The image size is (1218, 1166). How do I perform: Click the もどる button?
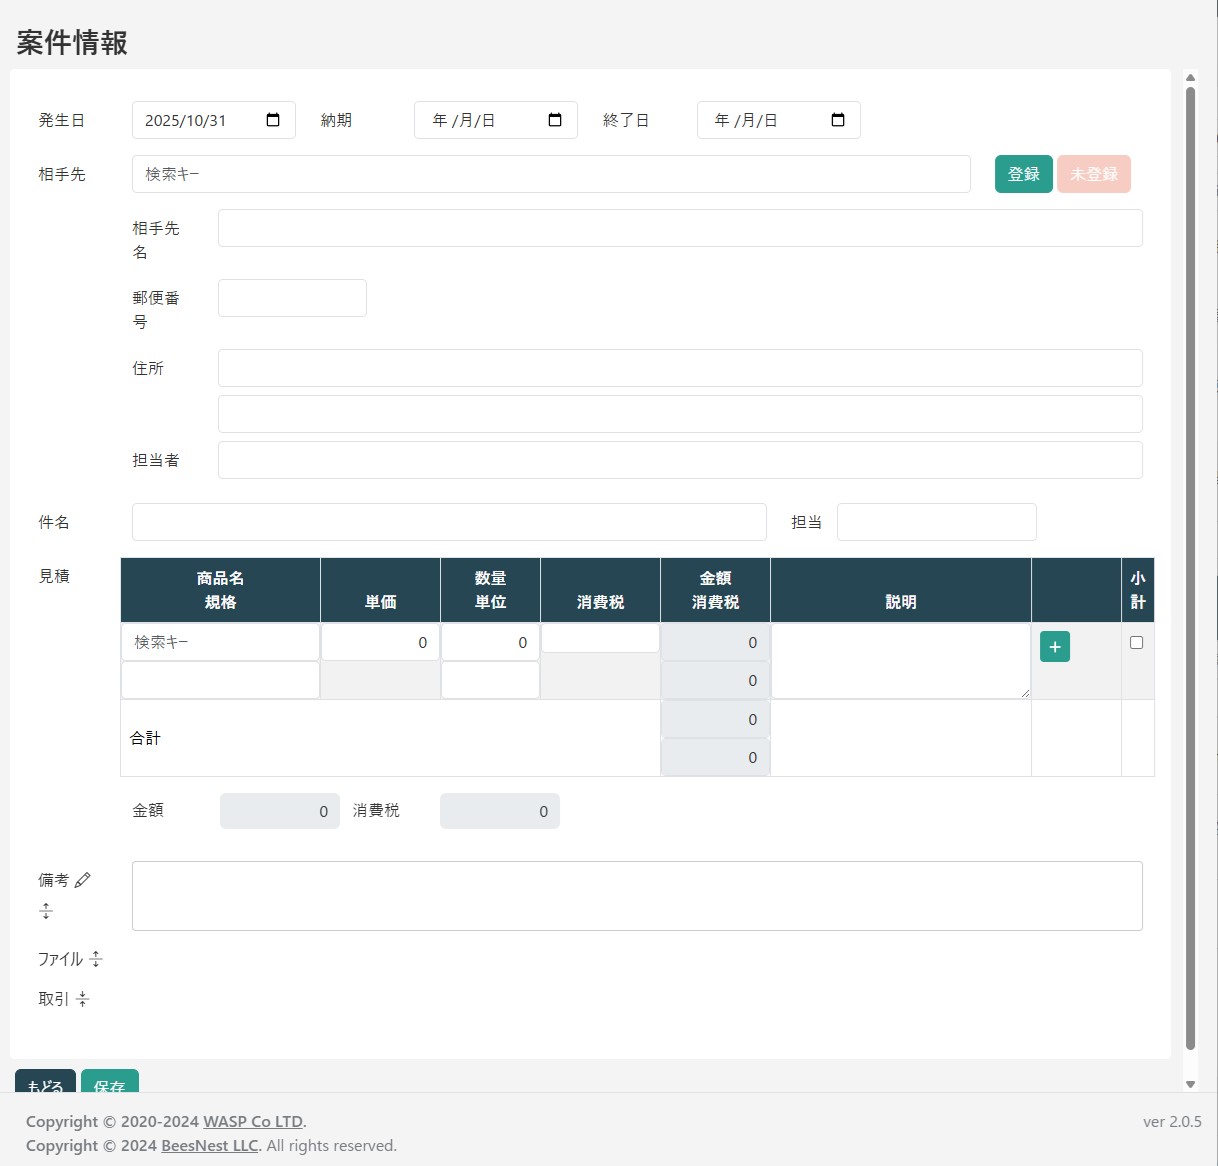[44, 1085]
